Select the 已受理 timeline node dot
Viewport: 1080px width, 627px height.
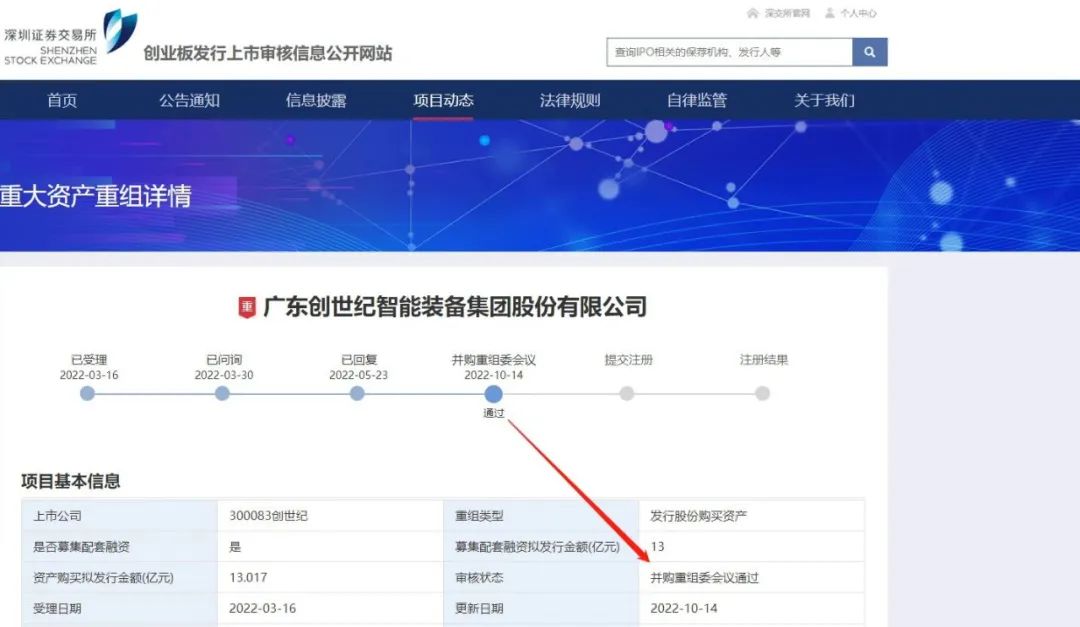coord(87,394)
